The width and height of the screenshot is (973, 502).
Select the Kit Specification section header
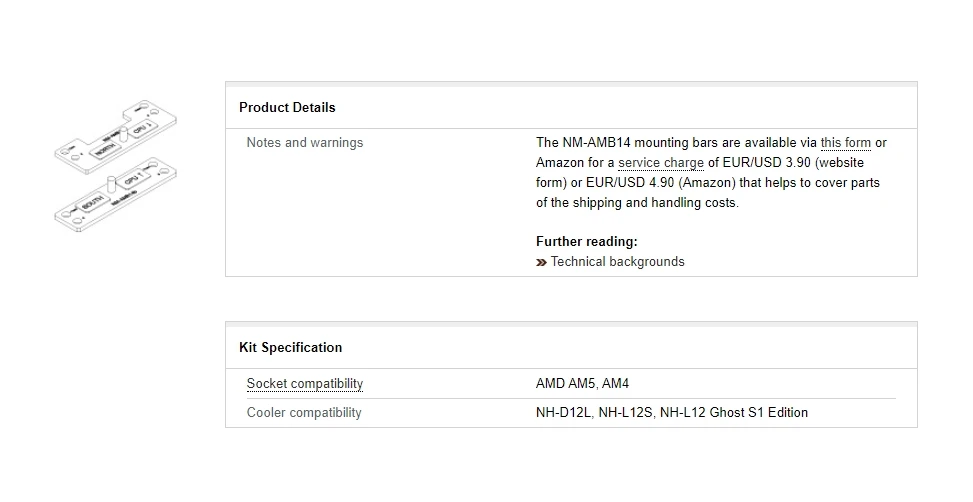[290, 348]
